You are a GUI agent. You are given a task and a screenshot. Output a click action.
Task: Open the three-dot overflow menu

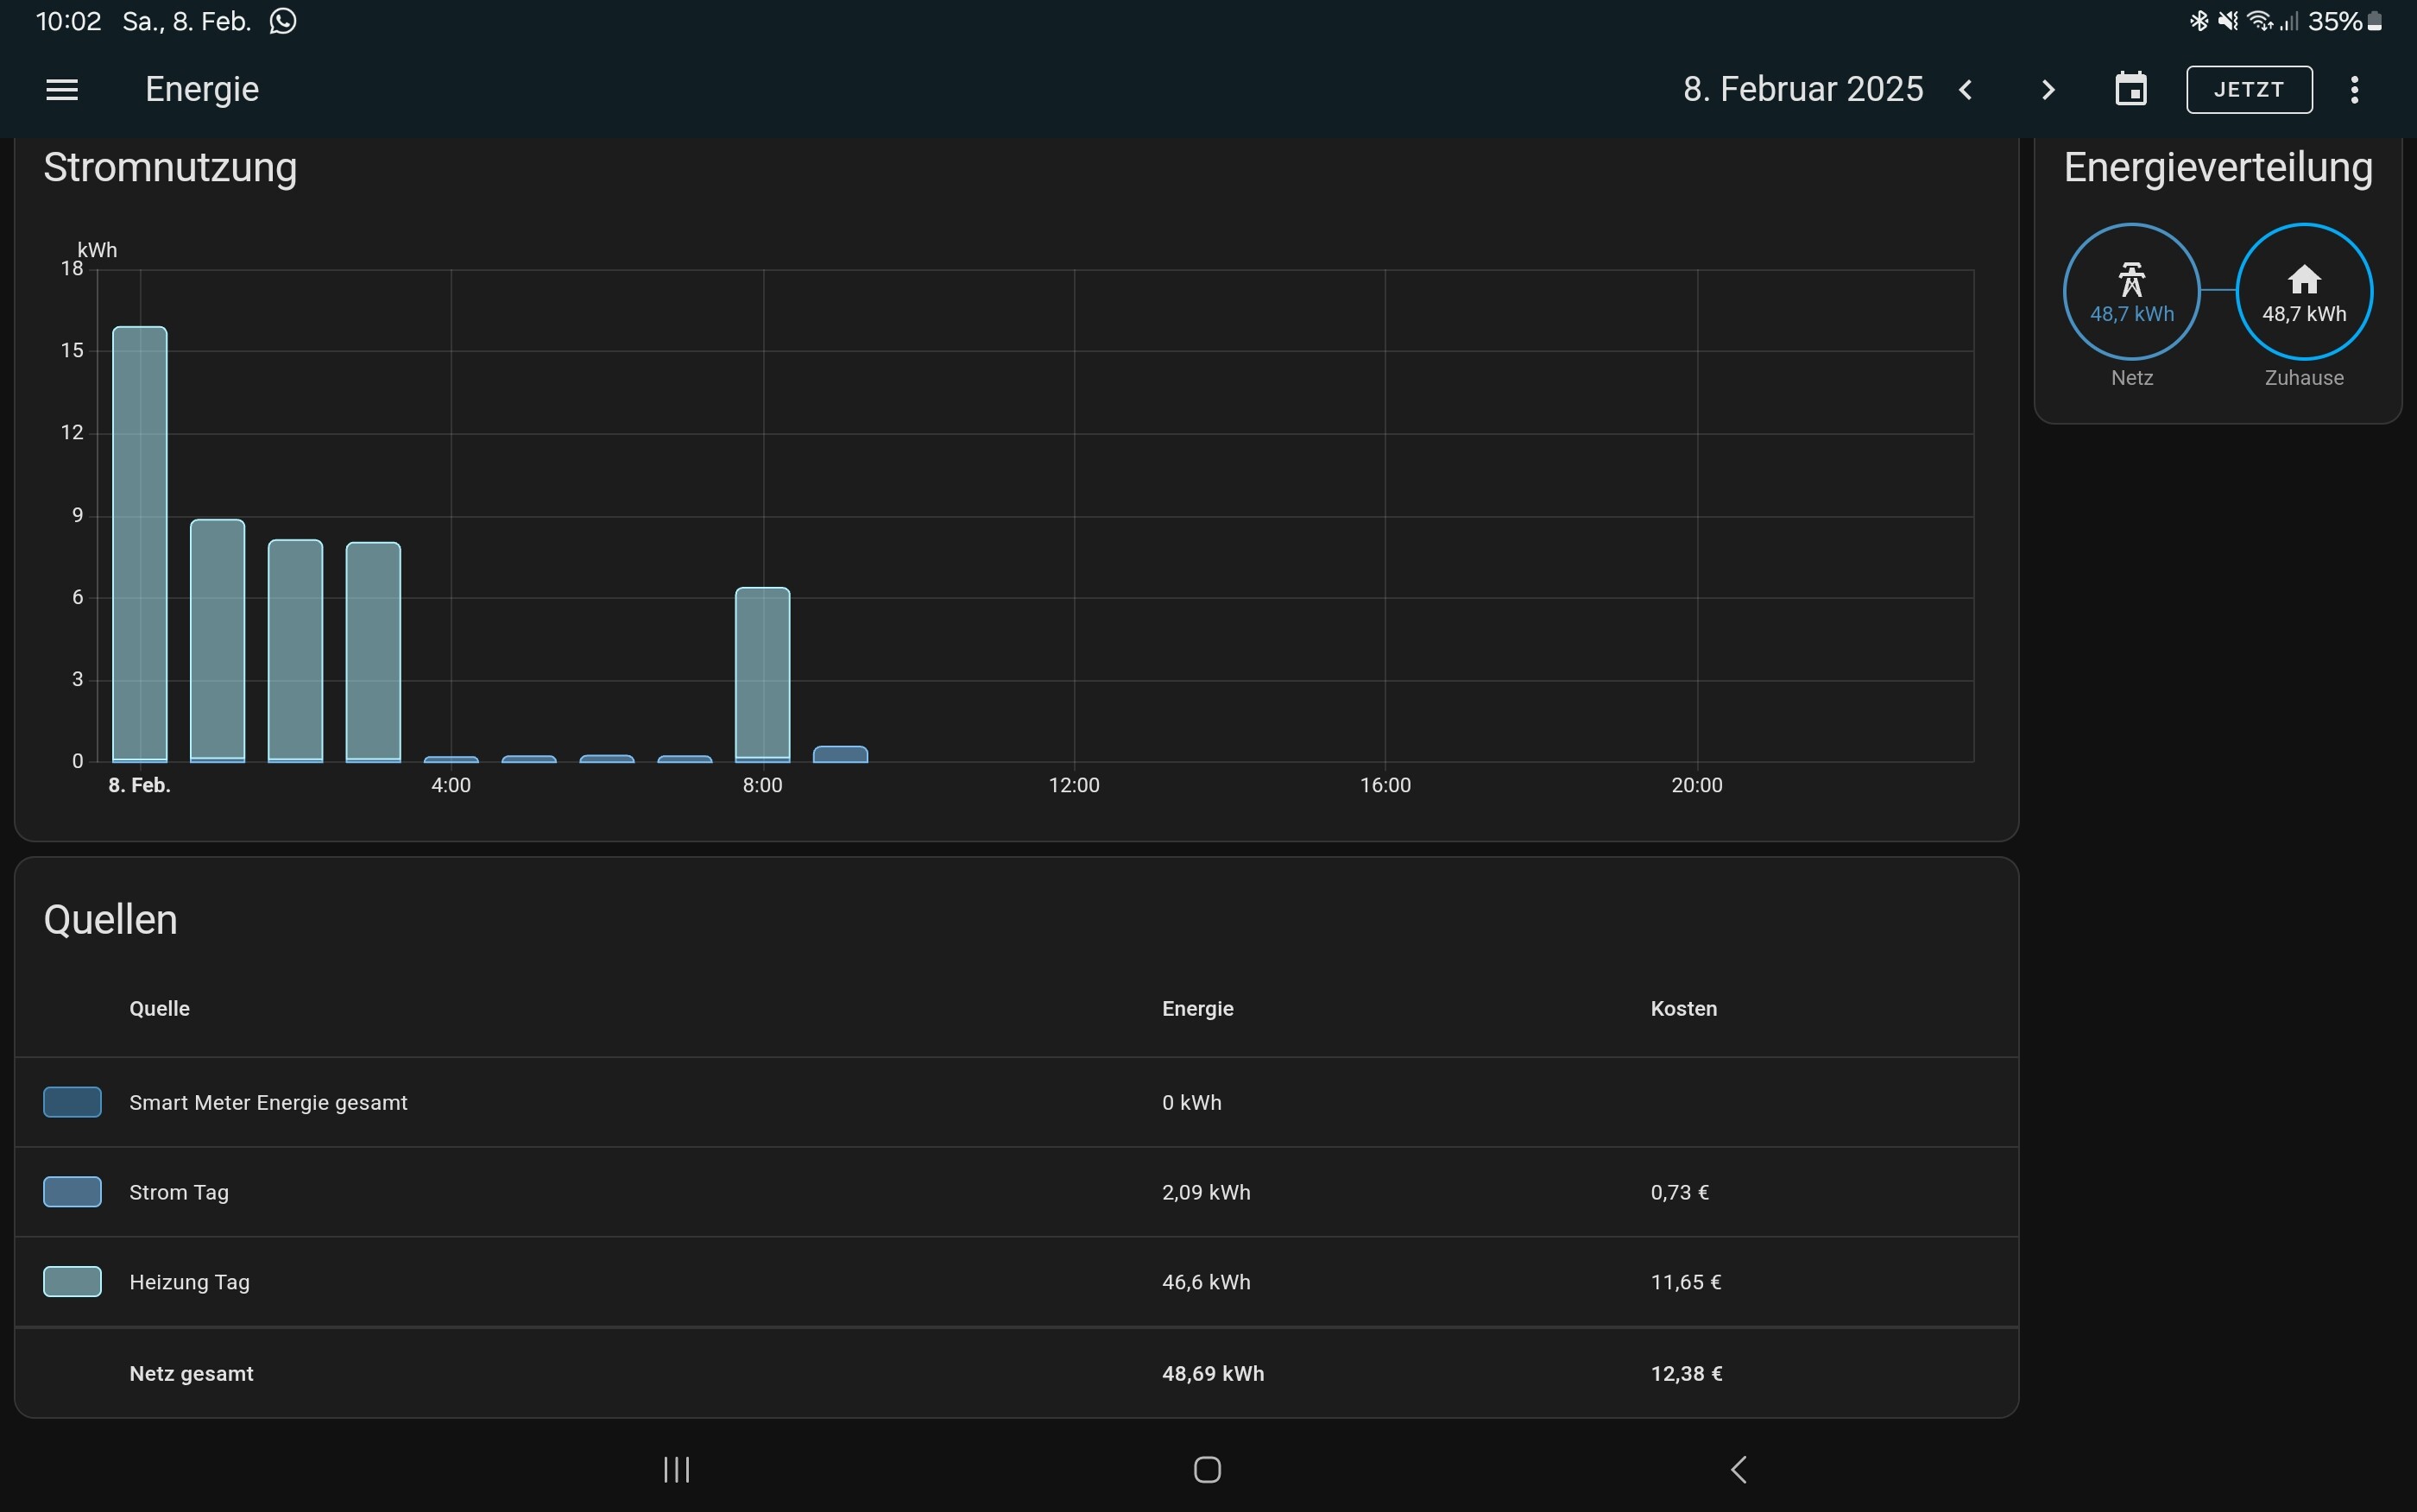tap(2355, 90)
